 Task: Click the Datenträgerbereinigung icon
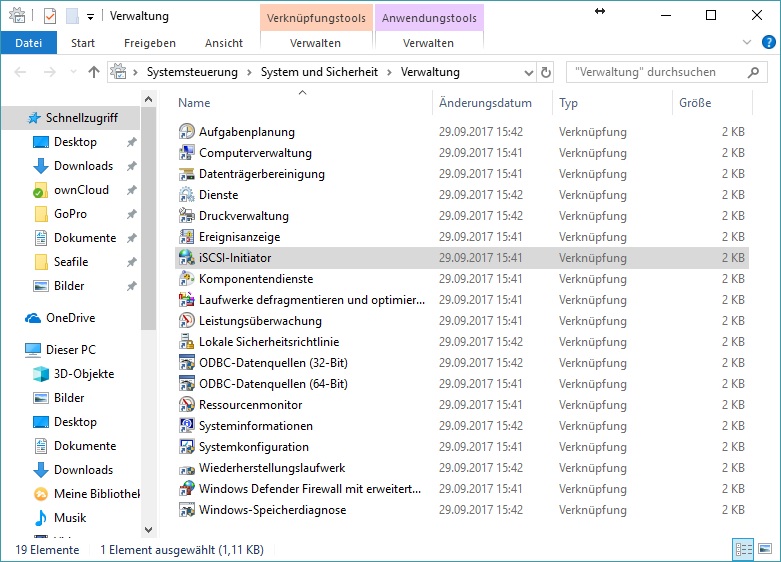(x=187, y=174)
